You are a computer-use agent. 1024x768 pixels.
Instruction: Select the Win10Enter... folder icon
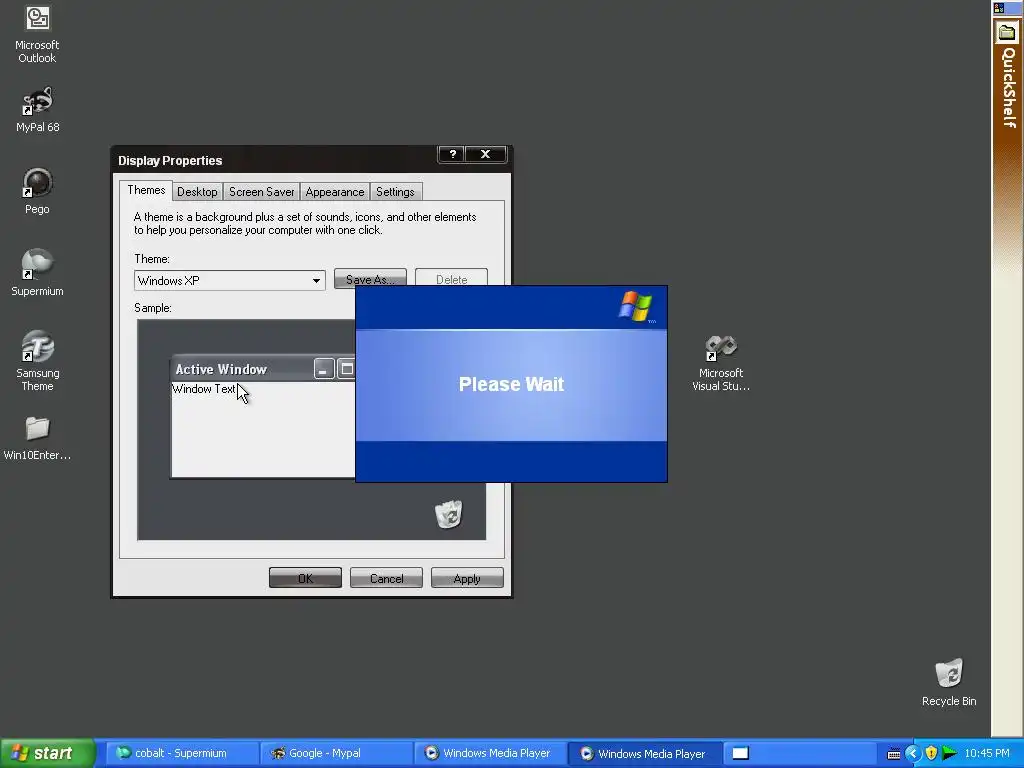coord(37,438)
